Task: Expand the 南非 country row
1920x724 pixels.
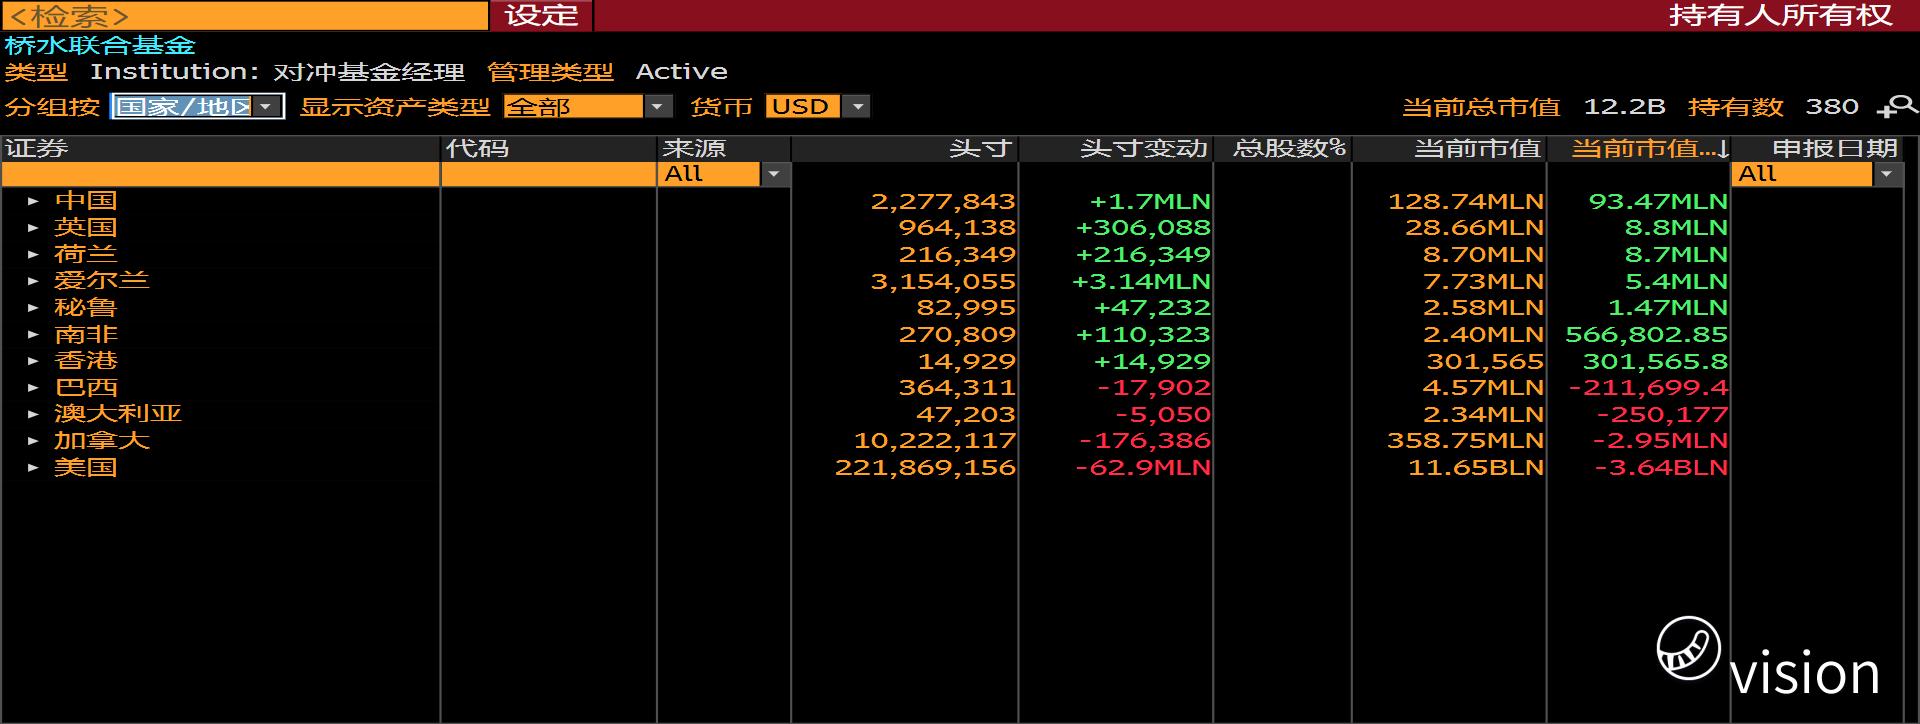Action: pos(34,334)
